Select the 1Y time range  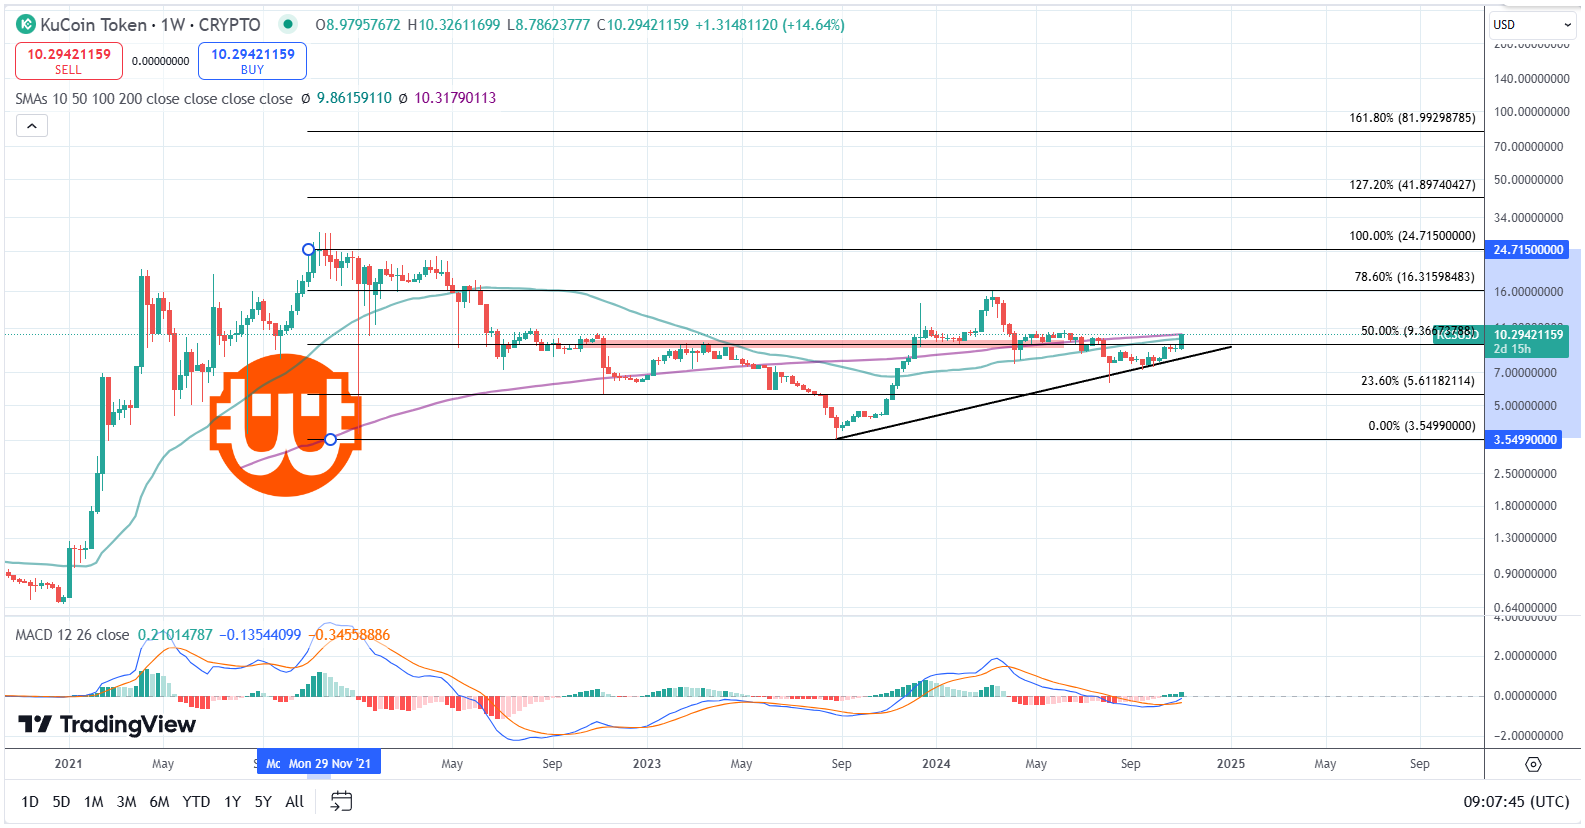click(232, 802)
